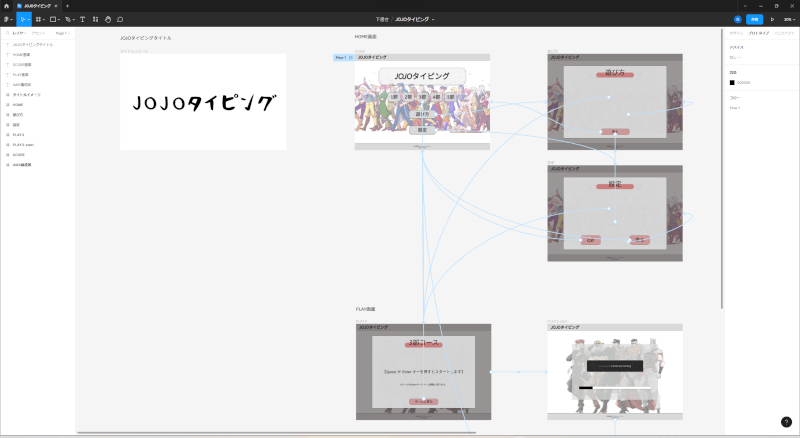Open the window tabs chevron dropdown

pyautogui.click(x=745, y=6)
